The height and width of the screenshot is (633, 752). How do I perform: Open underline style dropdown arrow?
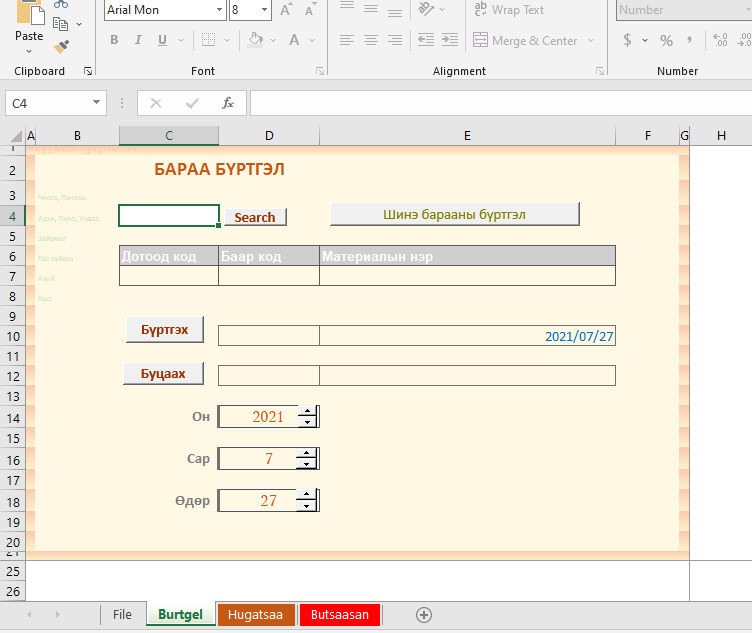(x=181, y=40)
